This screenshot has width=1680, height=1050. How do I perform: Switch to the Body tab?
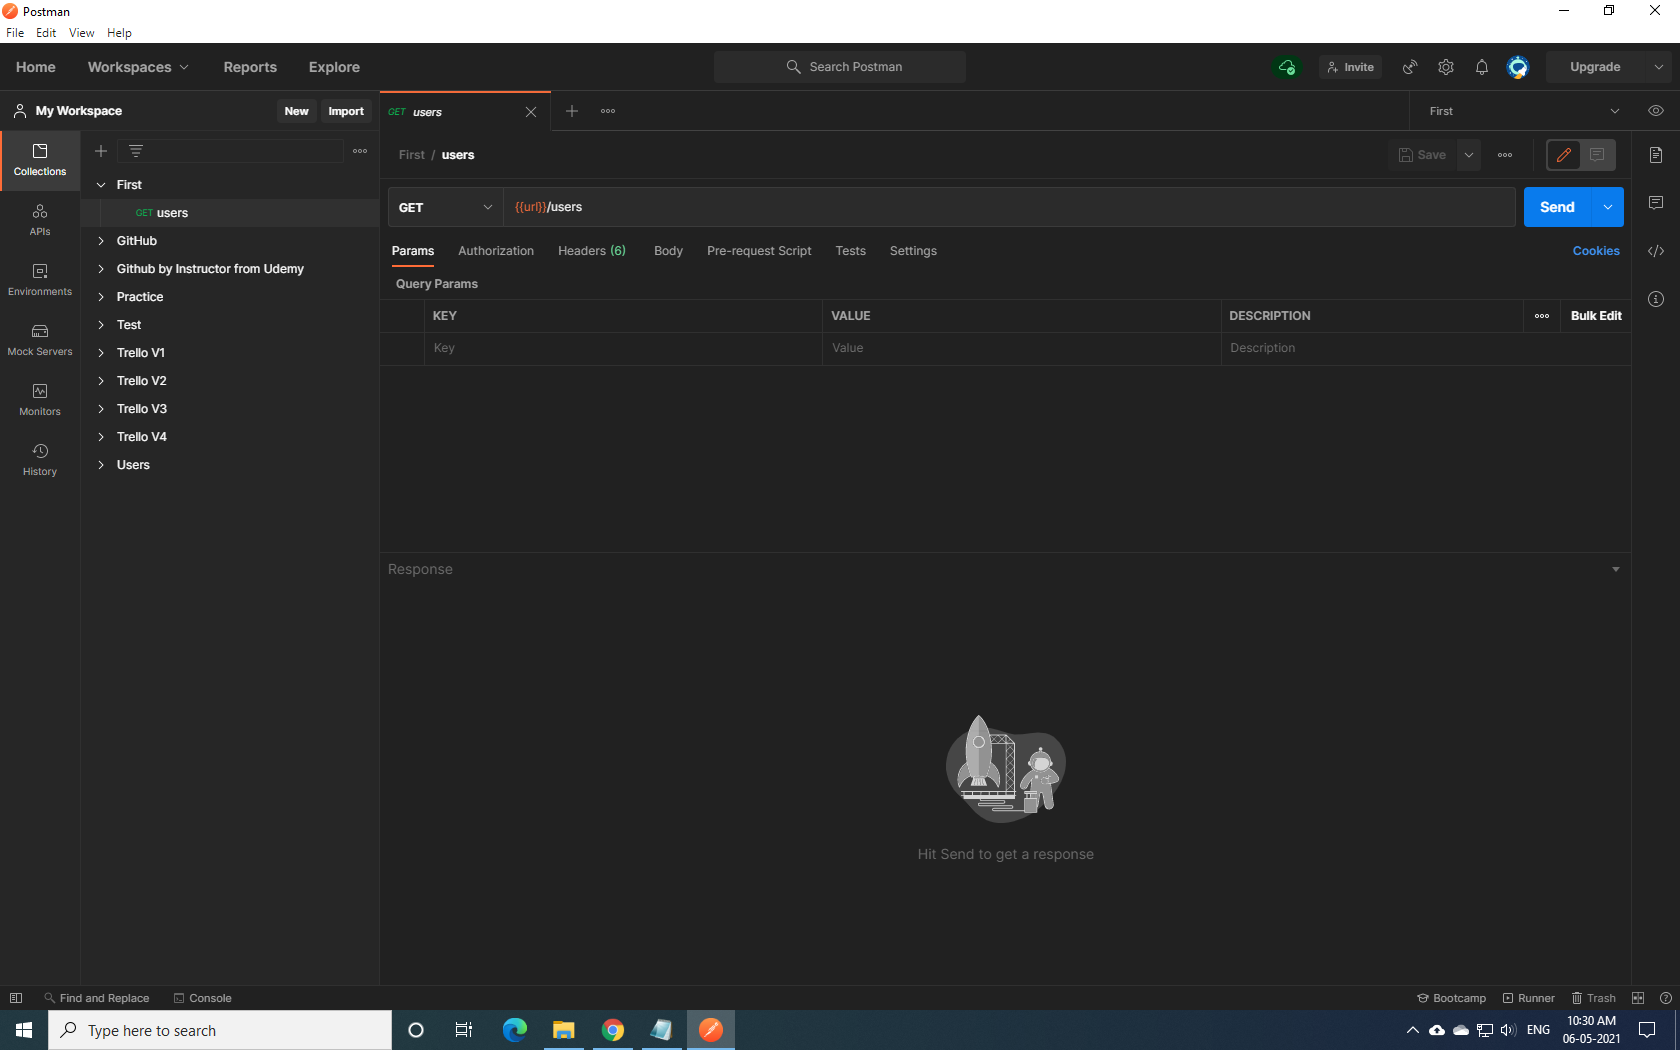tap(668, 251)
